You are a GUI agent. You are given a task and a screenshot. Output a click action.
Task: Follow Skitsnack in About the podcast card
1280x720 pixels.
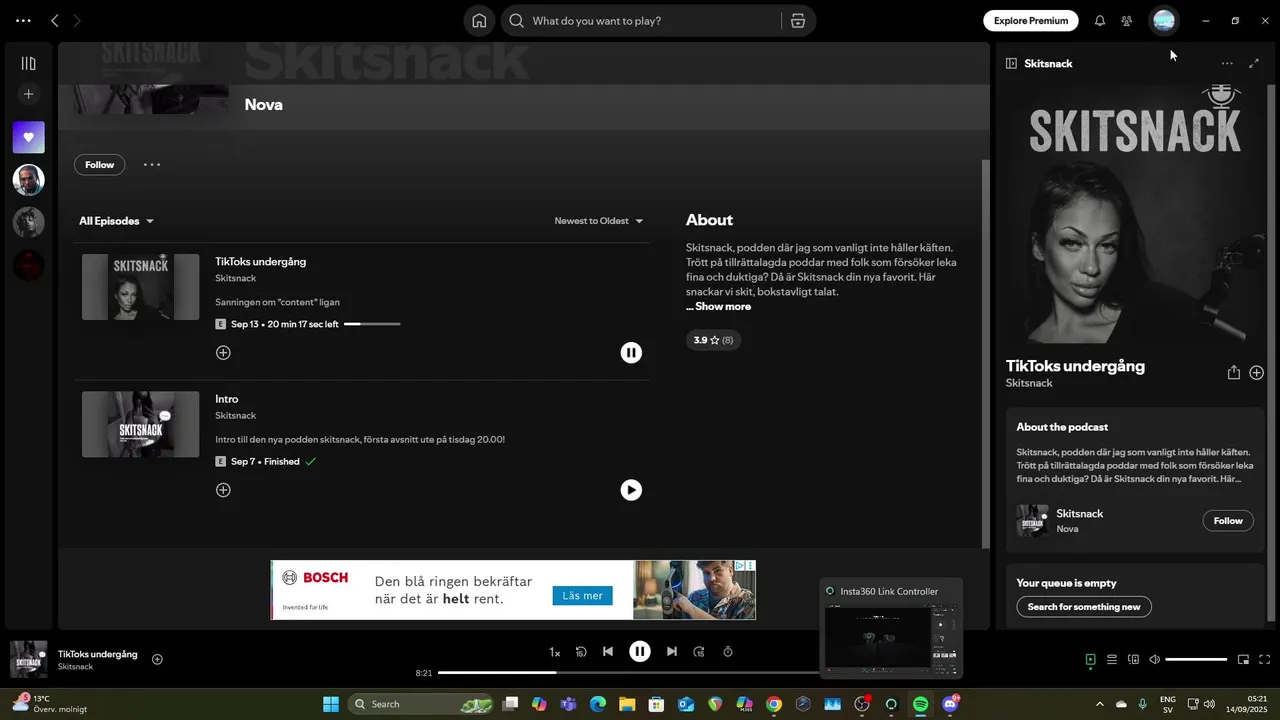(x=1228, y=520)
